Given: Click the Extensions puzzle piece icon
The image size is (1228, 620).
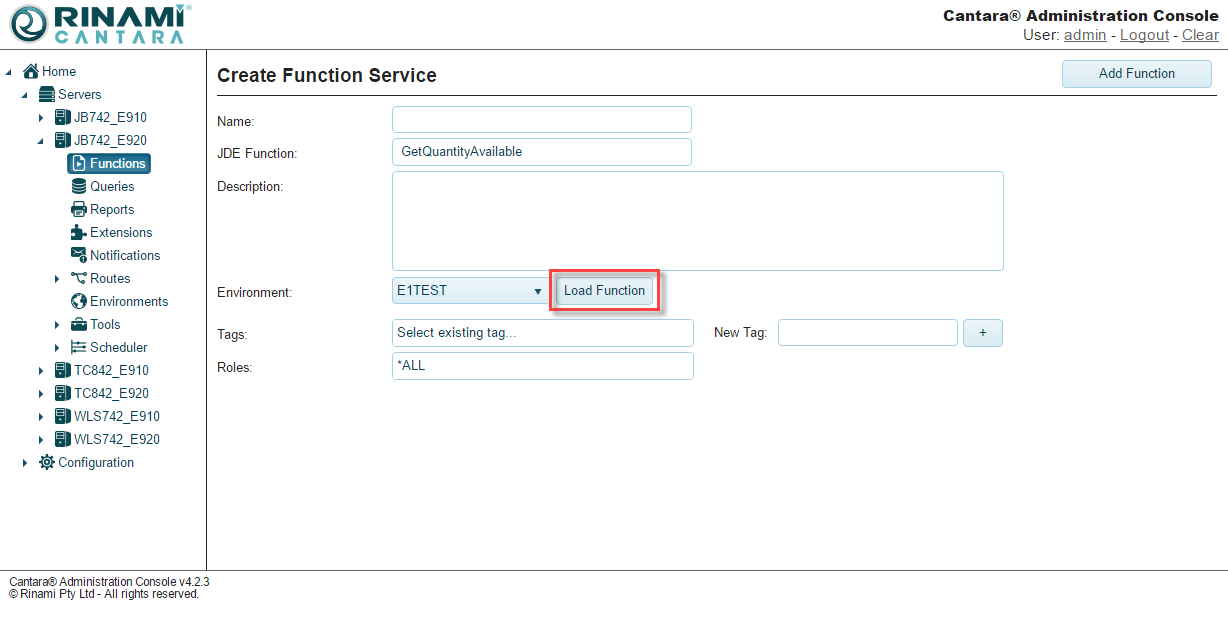Looking at the screenshot, I should (79, 232).
